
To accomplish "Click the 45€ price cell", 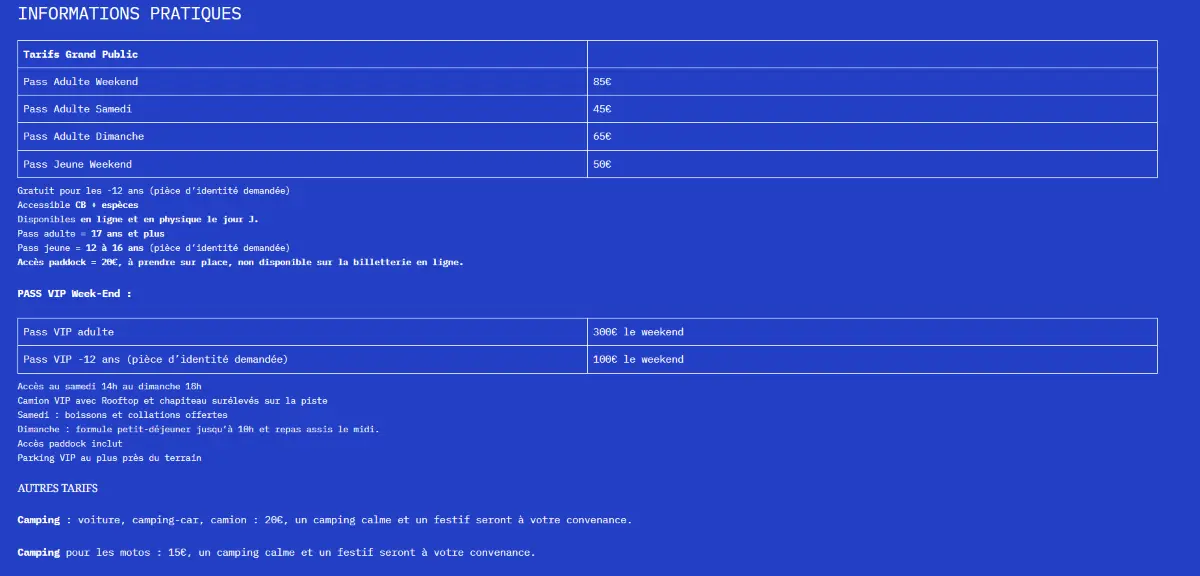I will click(x=602, y=109).
